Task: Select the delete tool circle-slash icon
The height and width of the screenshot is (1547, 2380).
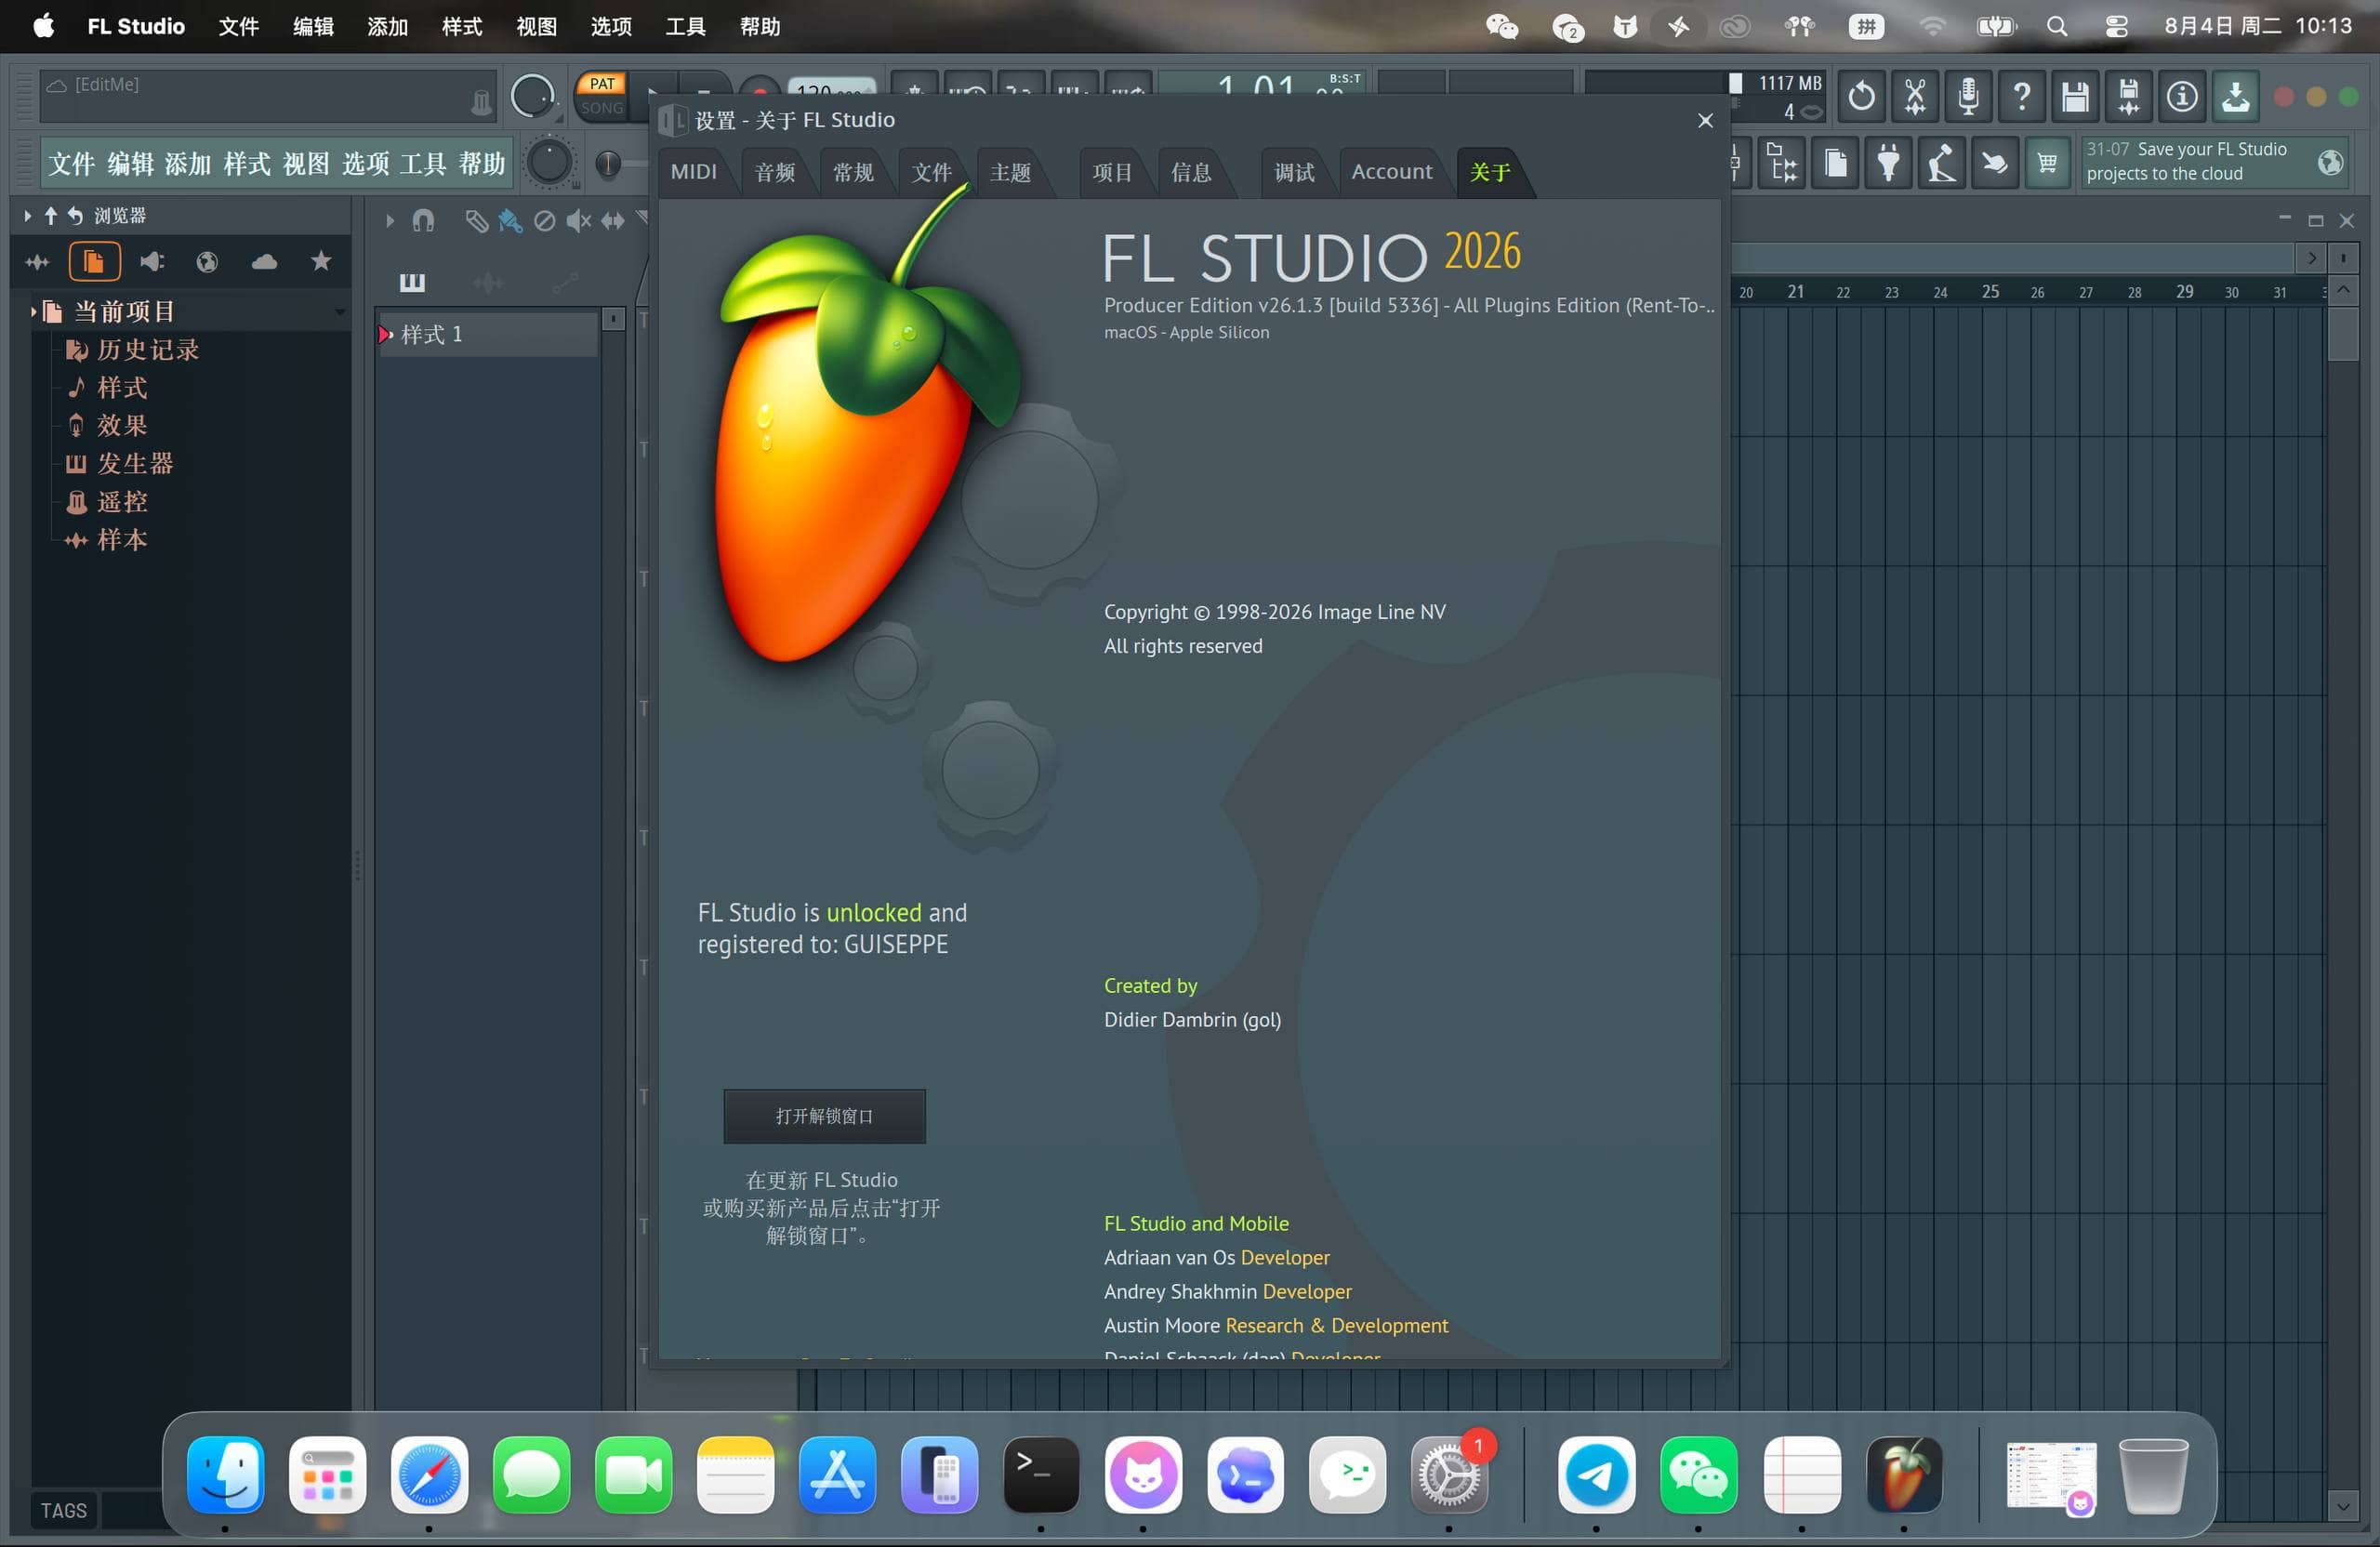Action: [544, 221]
